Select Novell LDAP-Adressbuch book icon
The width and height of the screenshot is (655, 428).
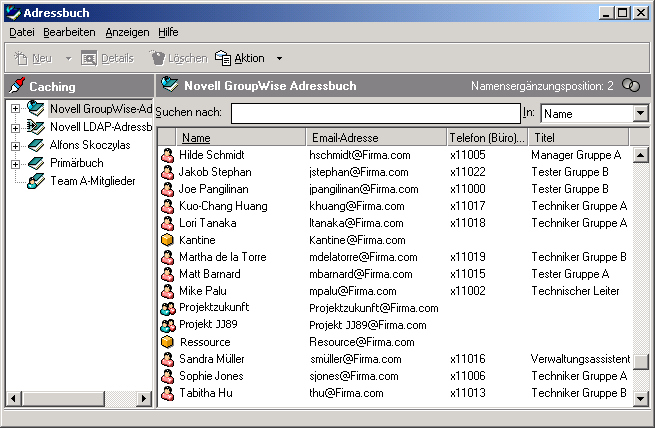click(36, 127)
